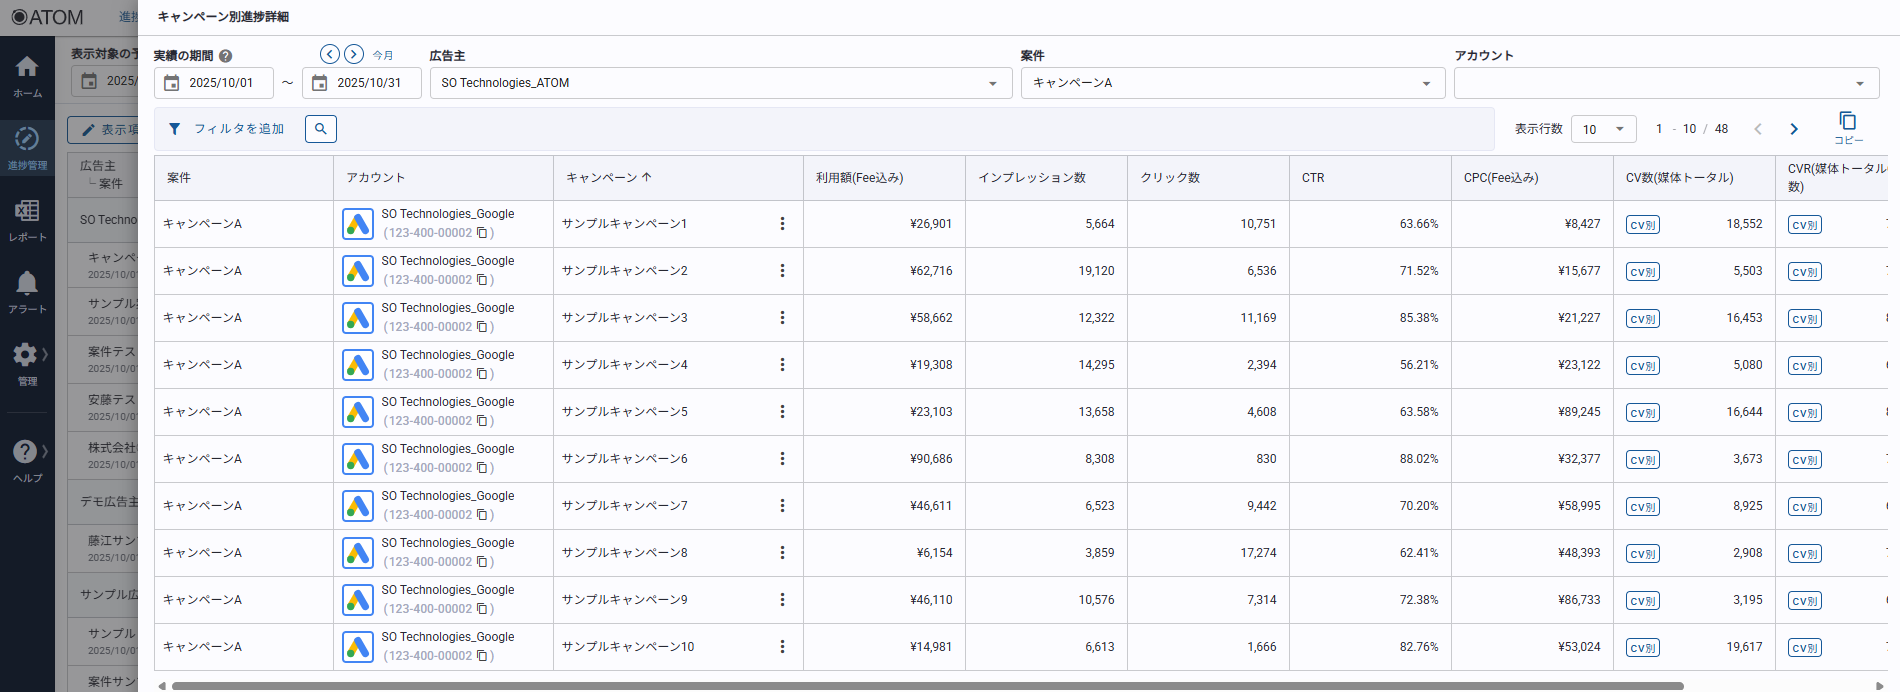Open the Help question mark icon

pos(25,452)
